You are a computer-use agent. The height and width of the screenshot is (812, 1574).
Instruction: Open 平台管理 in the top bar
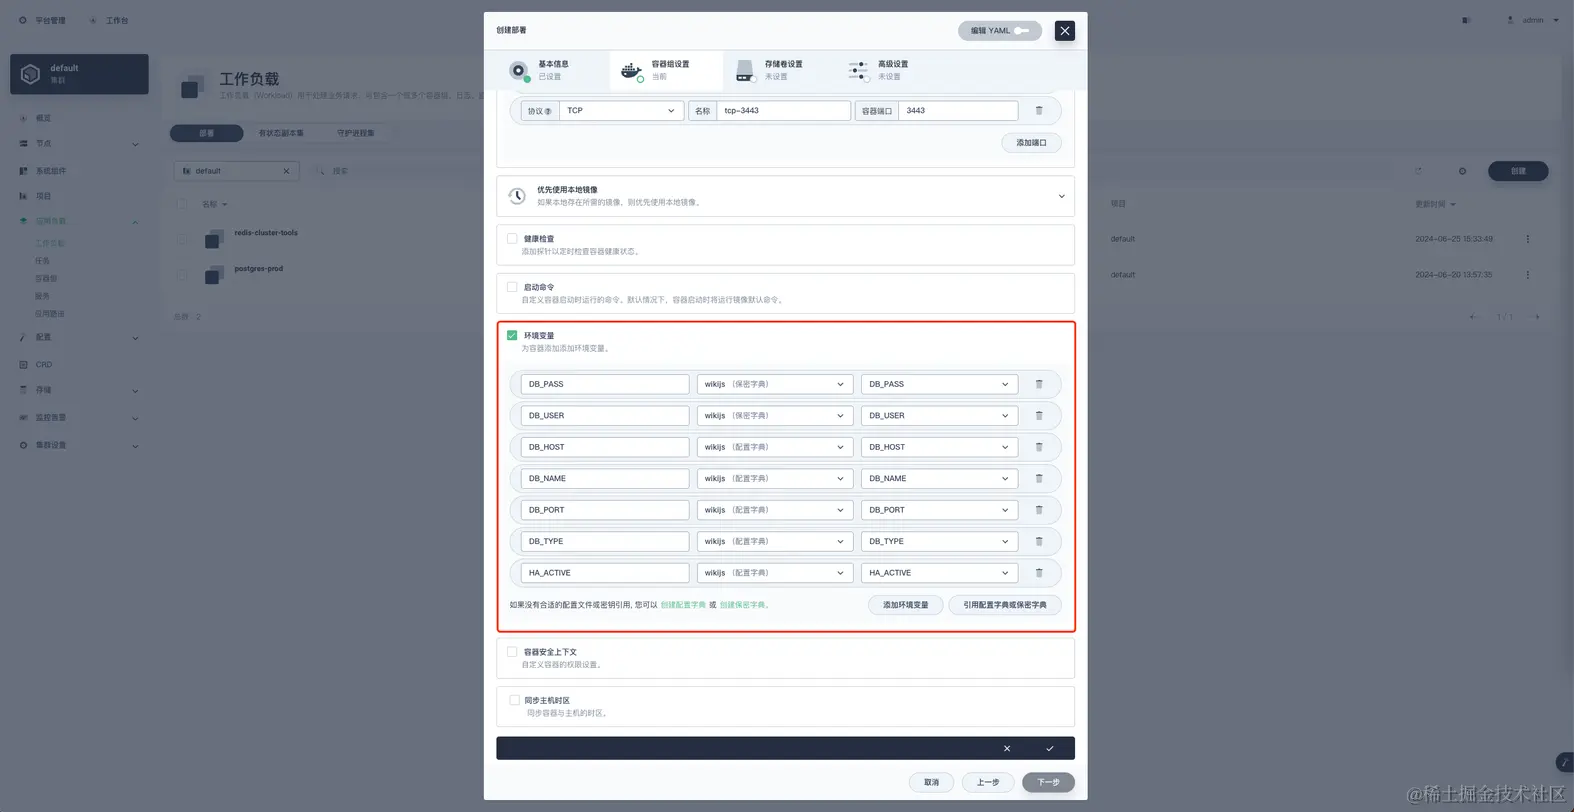[42, 20]
